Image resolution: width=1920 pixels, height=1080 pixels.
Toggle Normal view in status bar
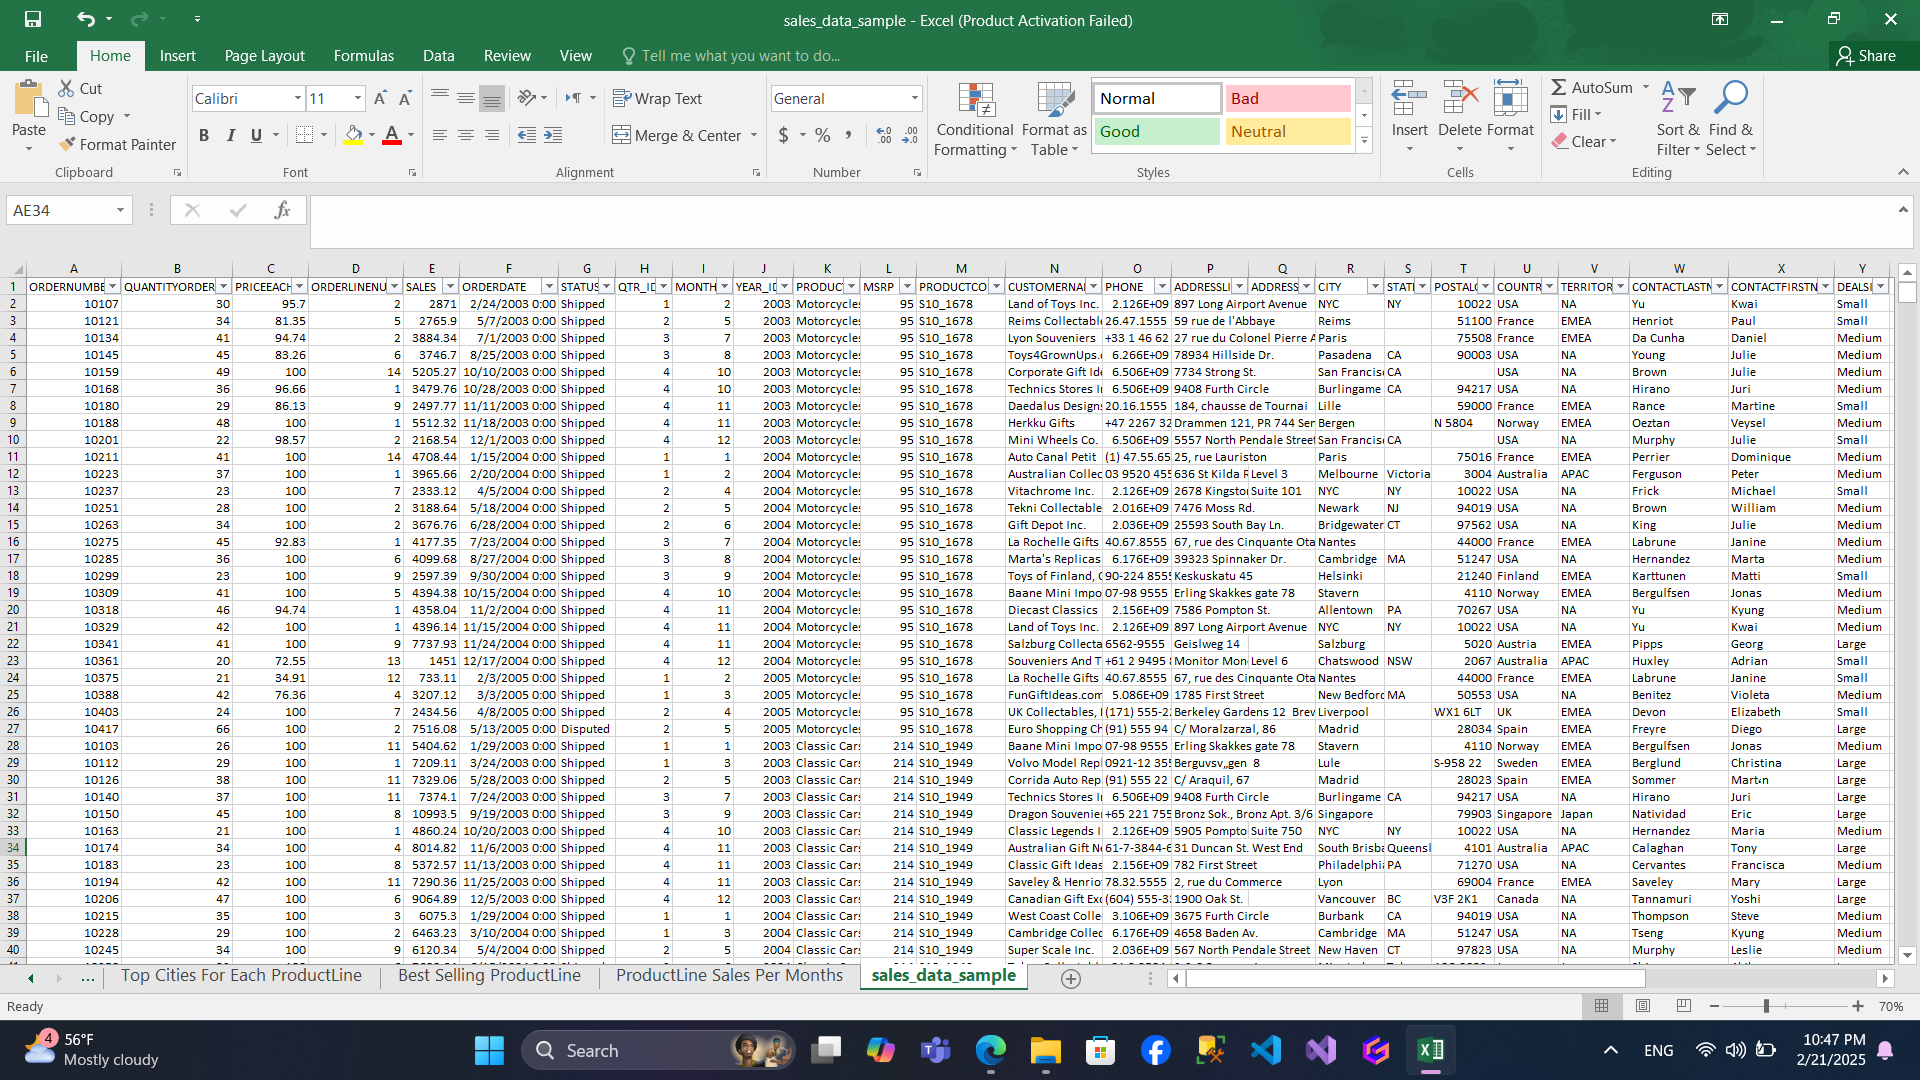pyautogui.click(x=1602, y=1006)
